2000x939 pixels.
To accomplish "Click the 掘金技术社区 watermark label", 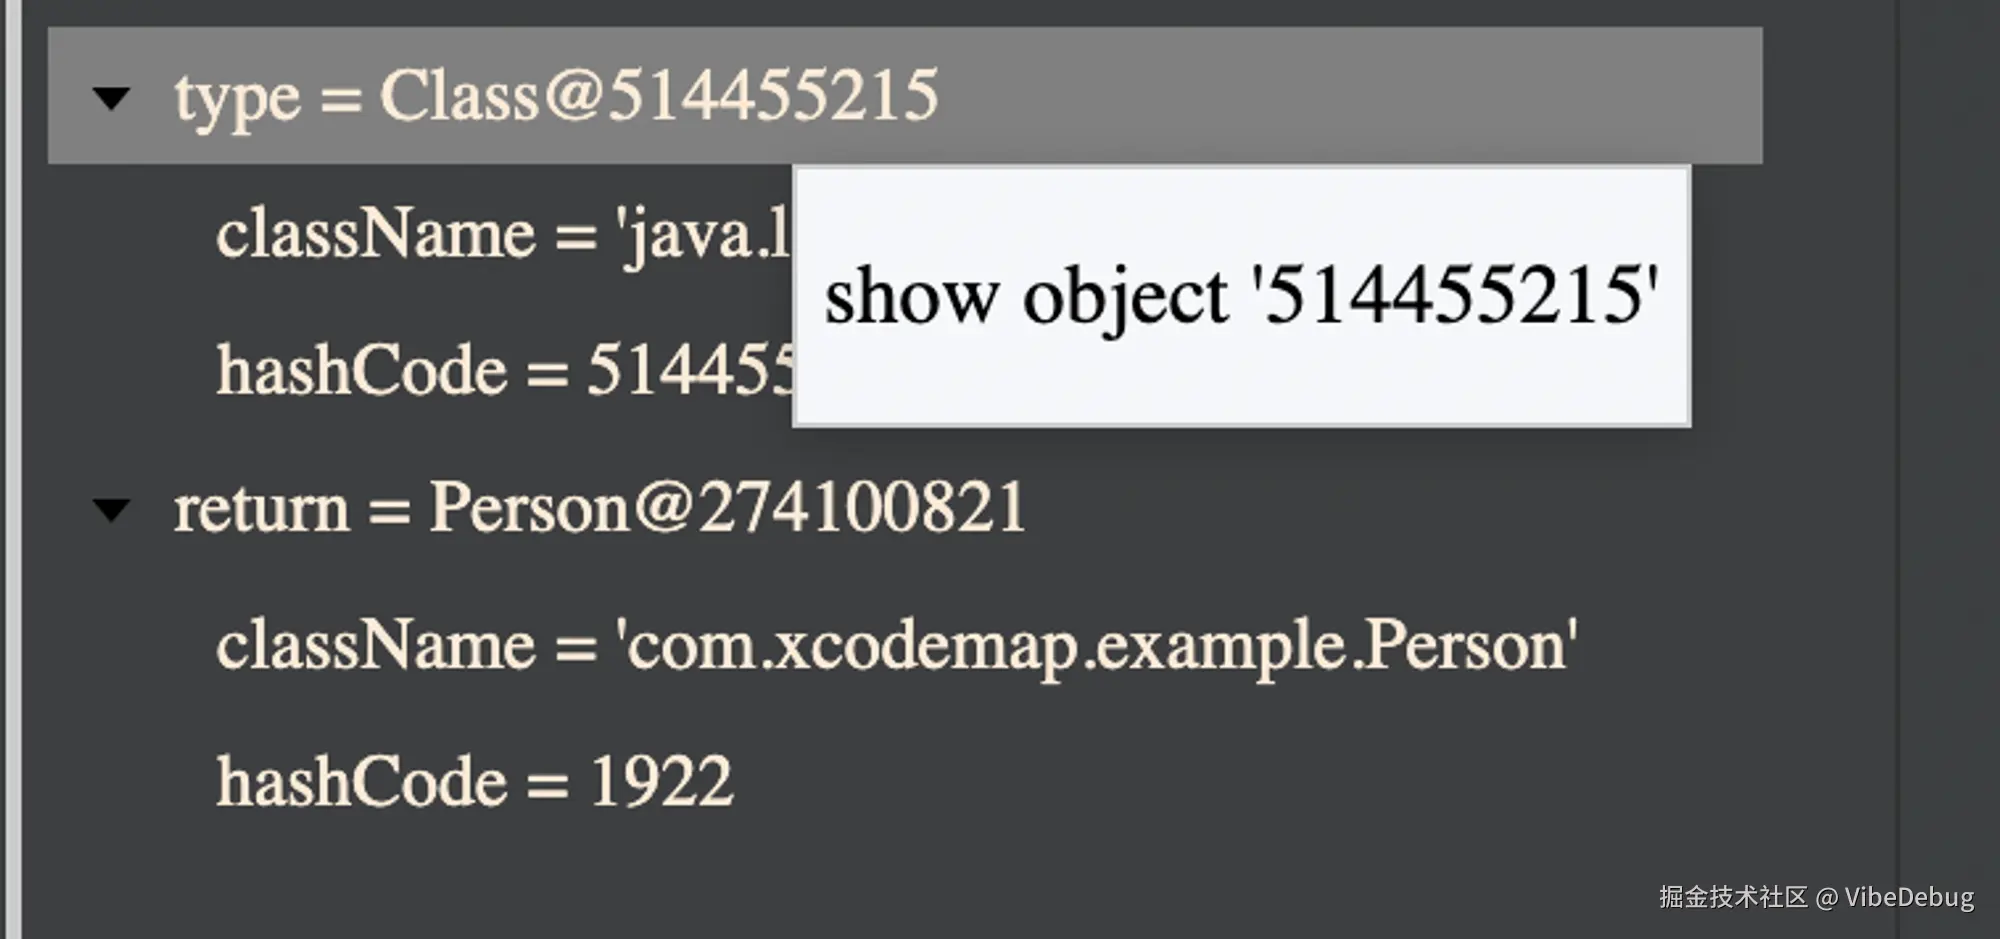I will pyautogui.click(x=1733, y=897).
